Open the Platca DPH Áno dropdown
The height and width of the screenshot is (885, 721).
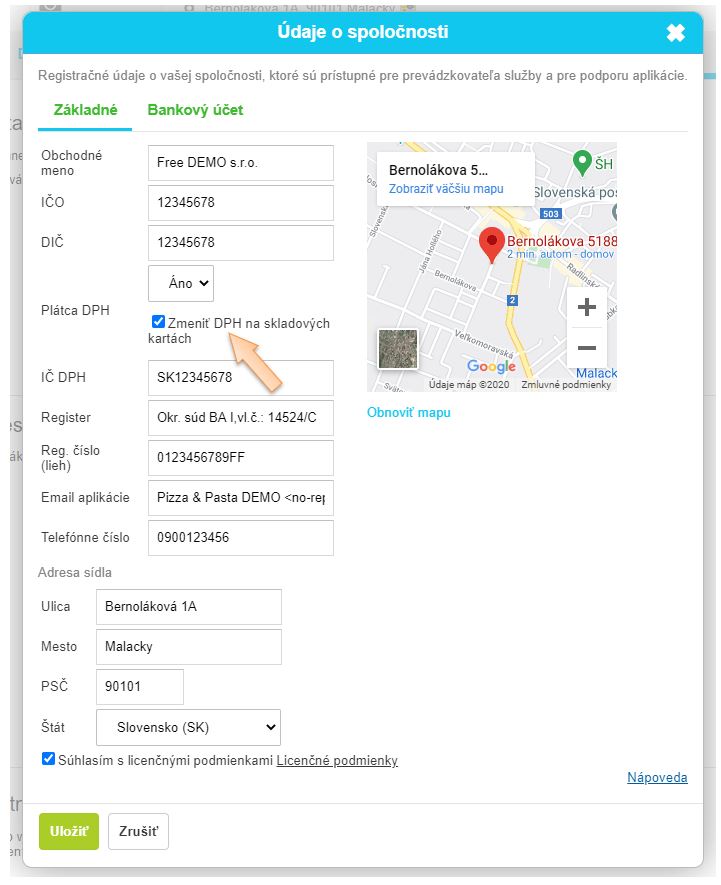[181, 283]
